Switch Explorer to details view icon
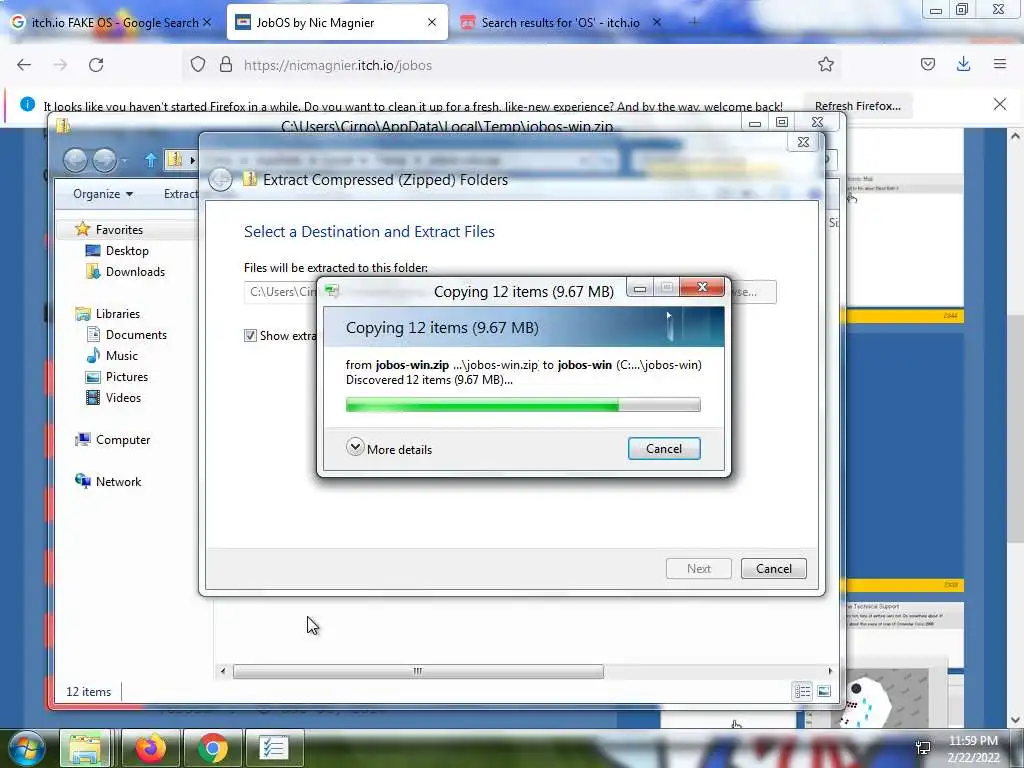The height and width of the screenshot is (768, 1024). [x=803, y=691]
